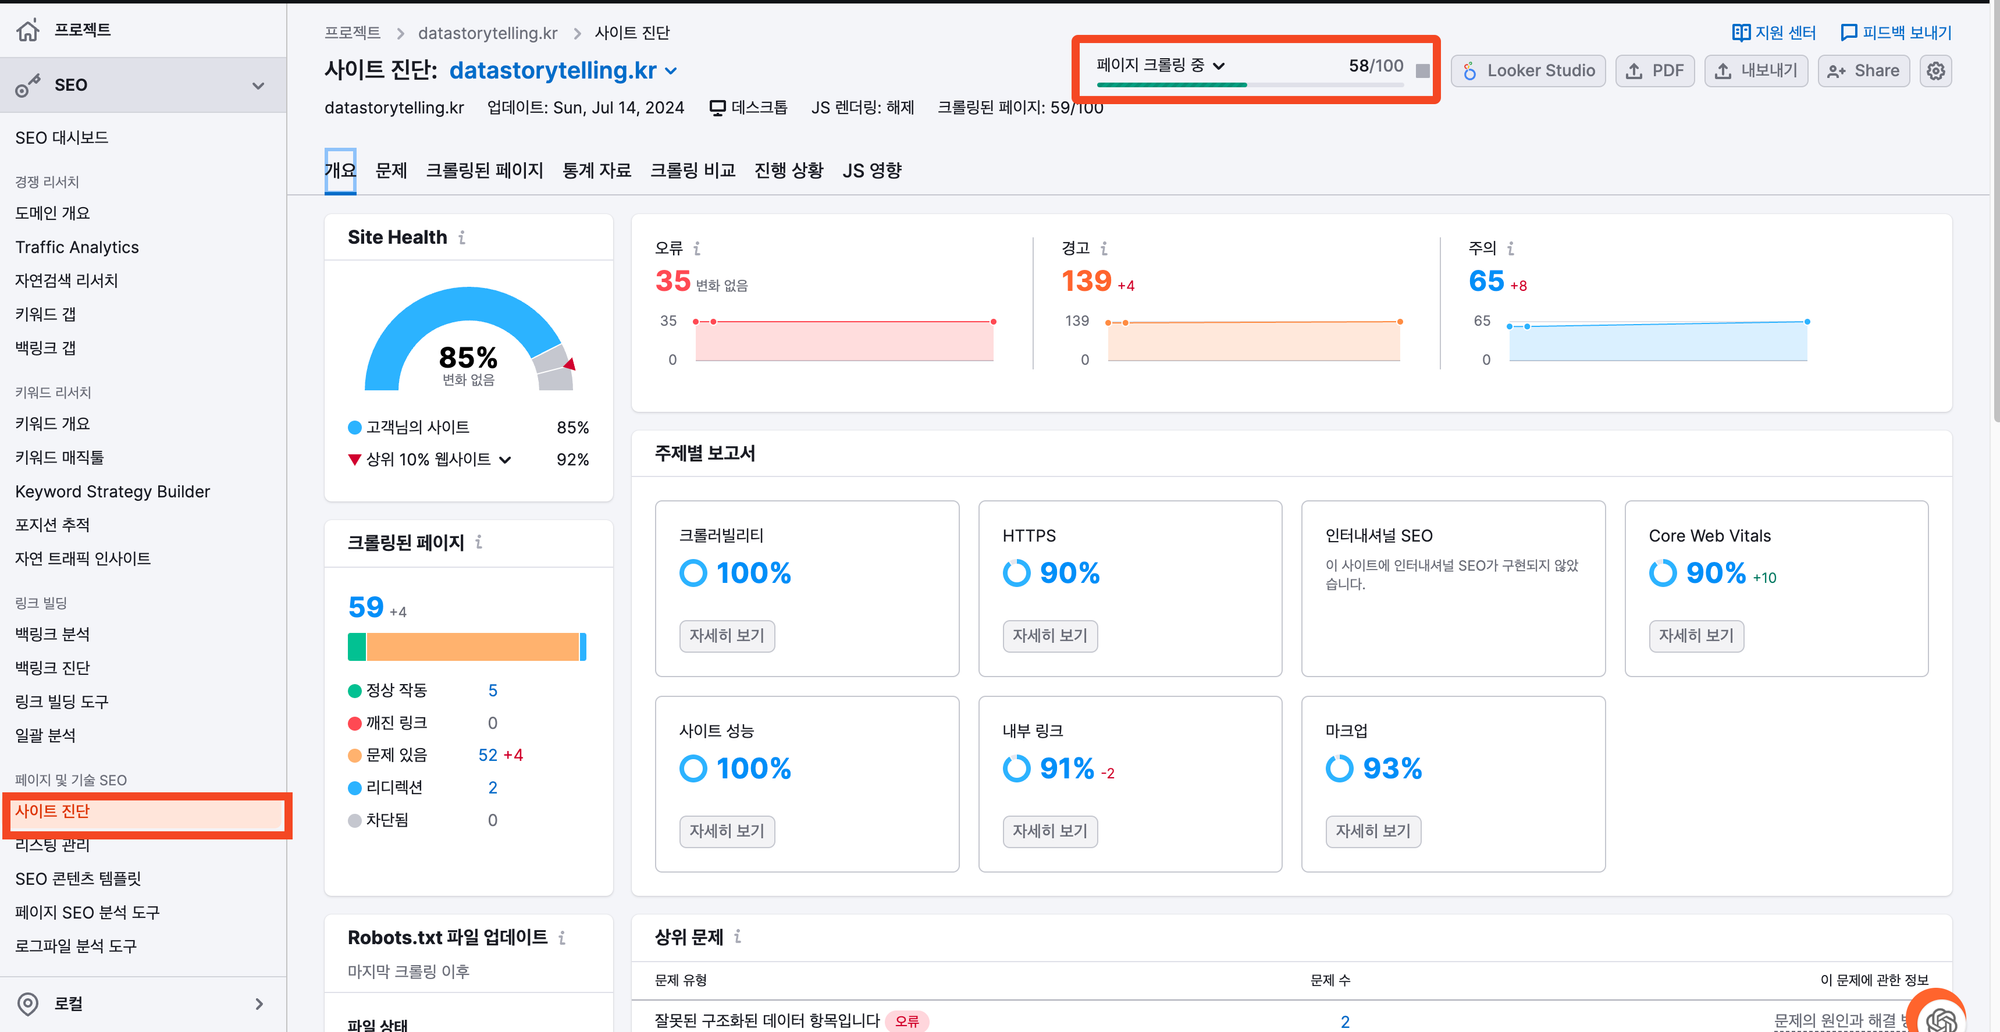The width and height of the screenshot is (2000, 1032).
Task: Open 백링크 분석 in sidebar
Action: coord(53,634)
